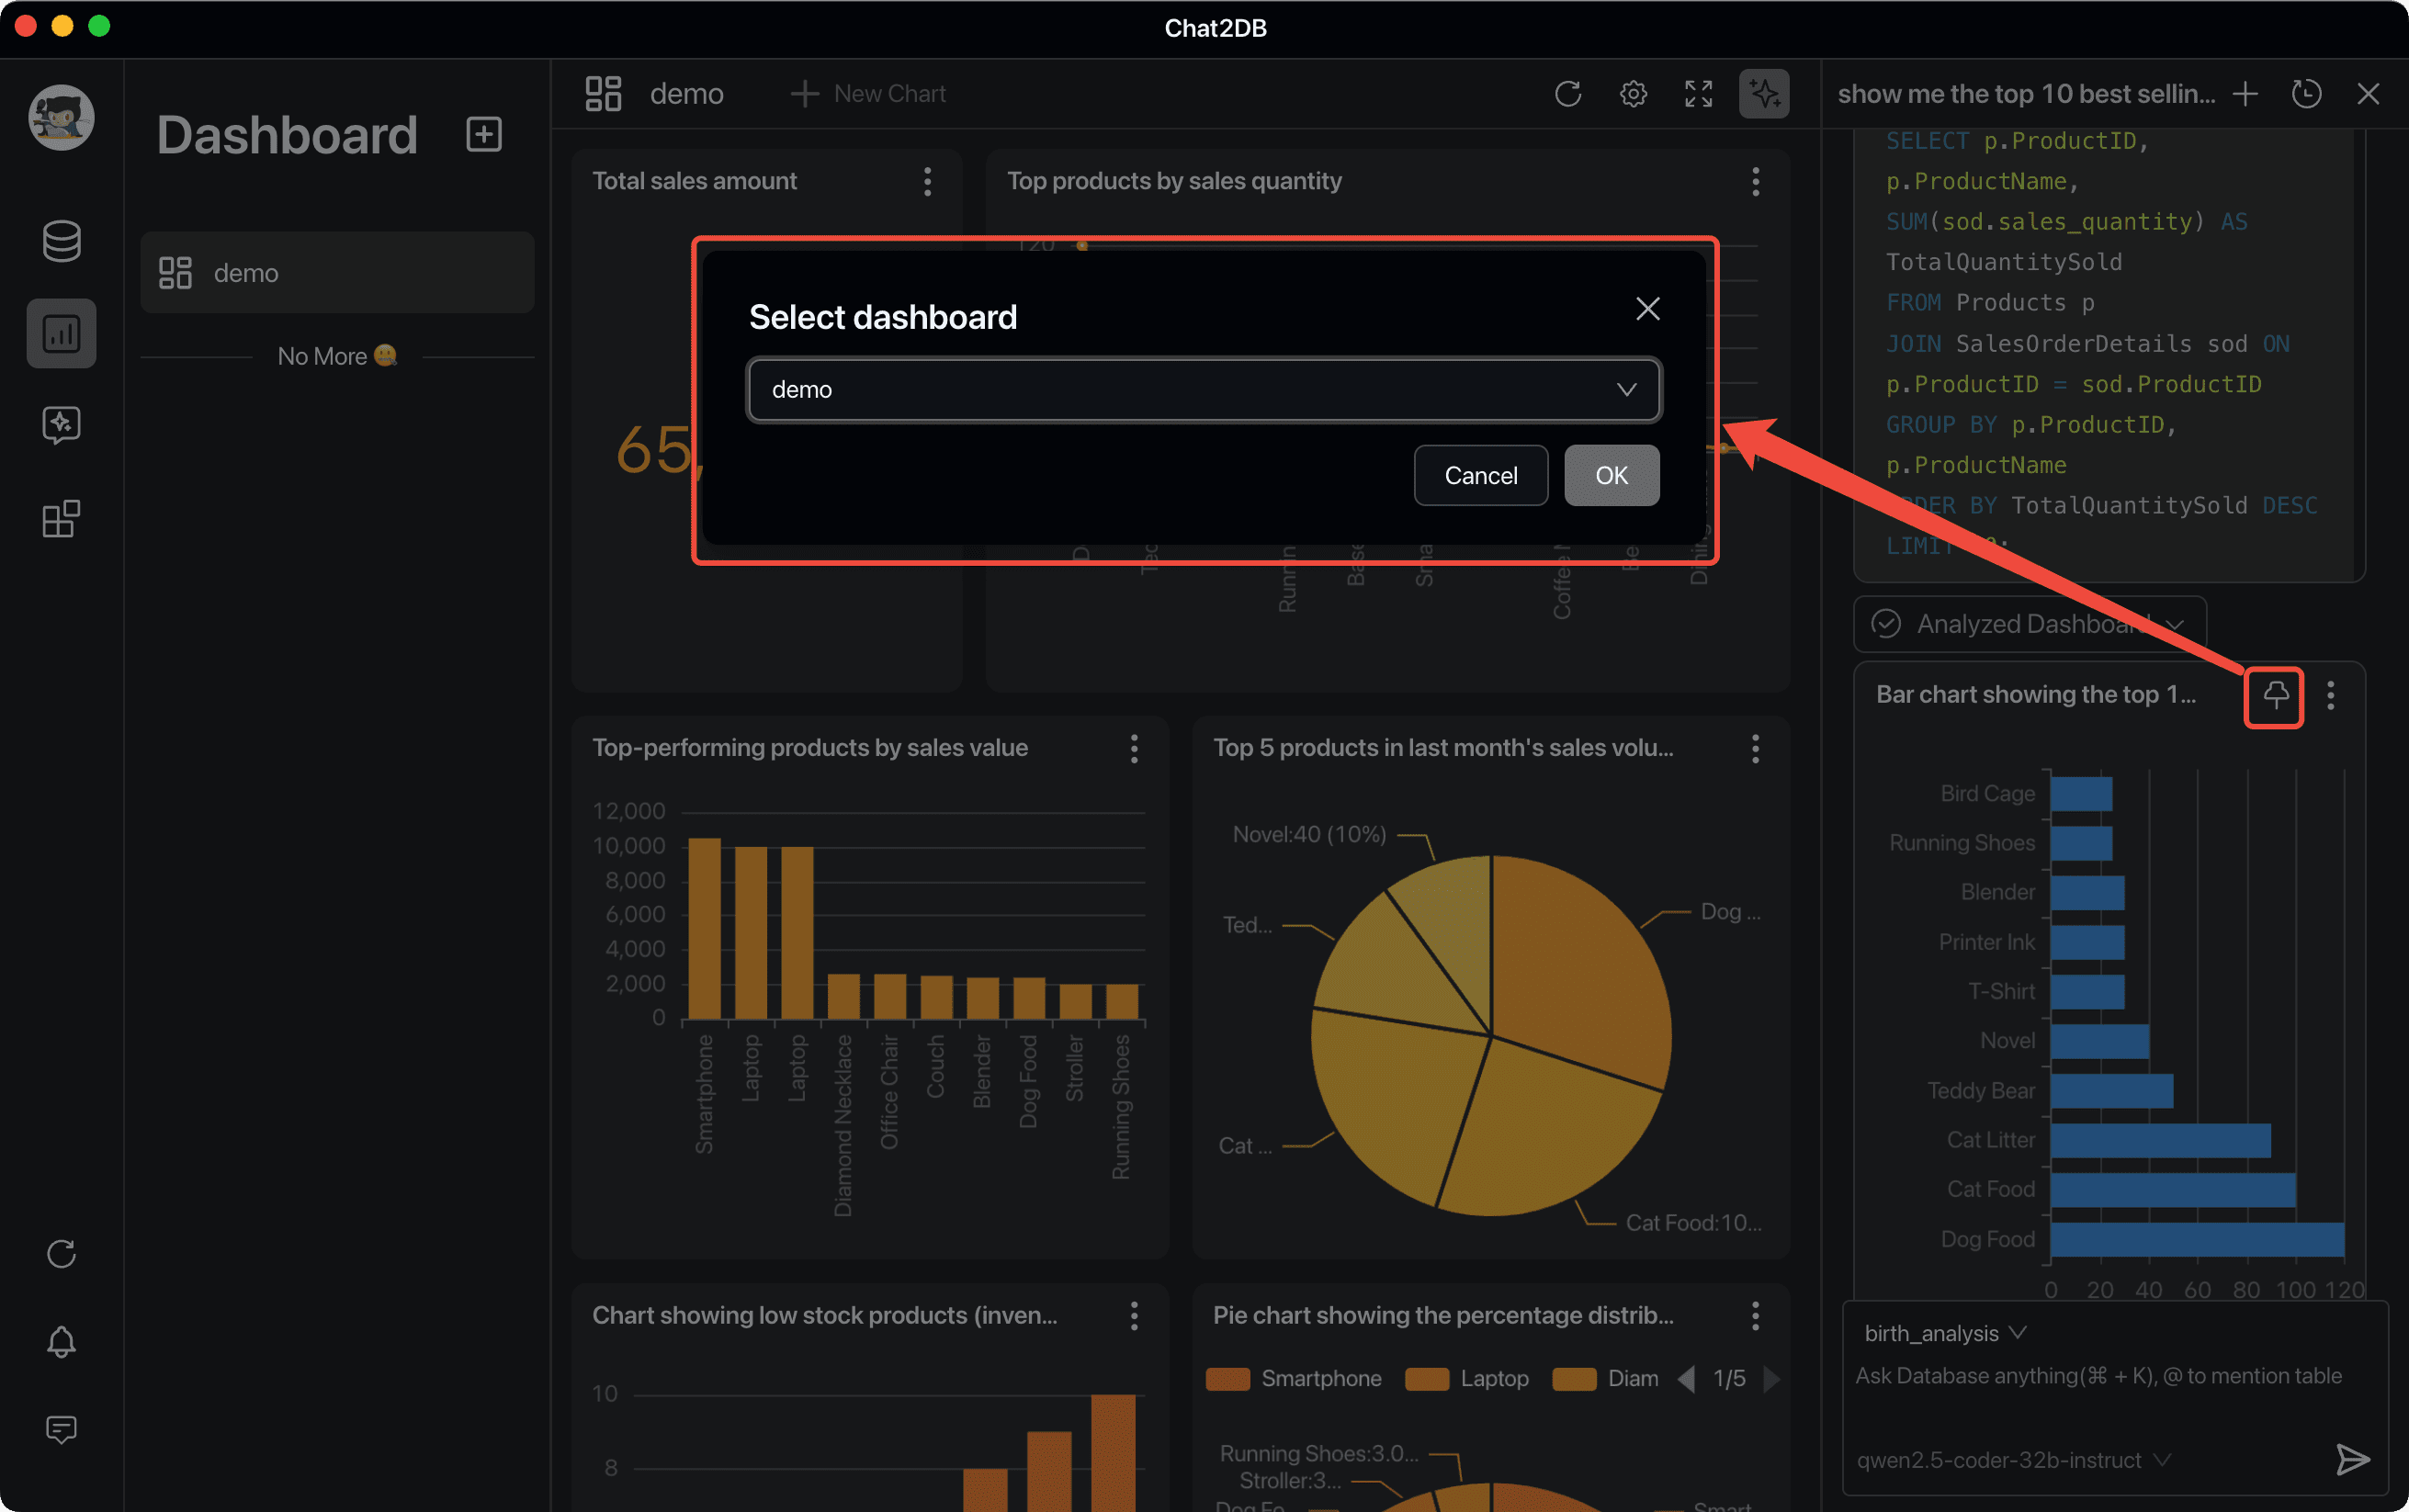Image resolution: width=2409 pixels, height=1512 pixels.
Task: Open the team blocks sidebar icon
Action: tap(61, 519)
